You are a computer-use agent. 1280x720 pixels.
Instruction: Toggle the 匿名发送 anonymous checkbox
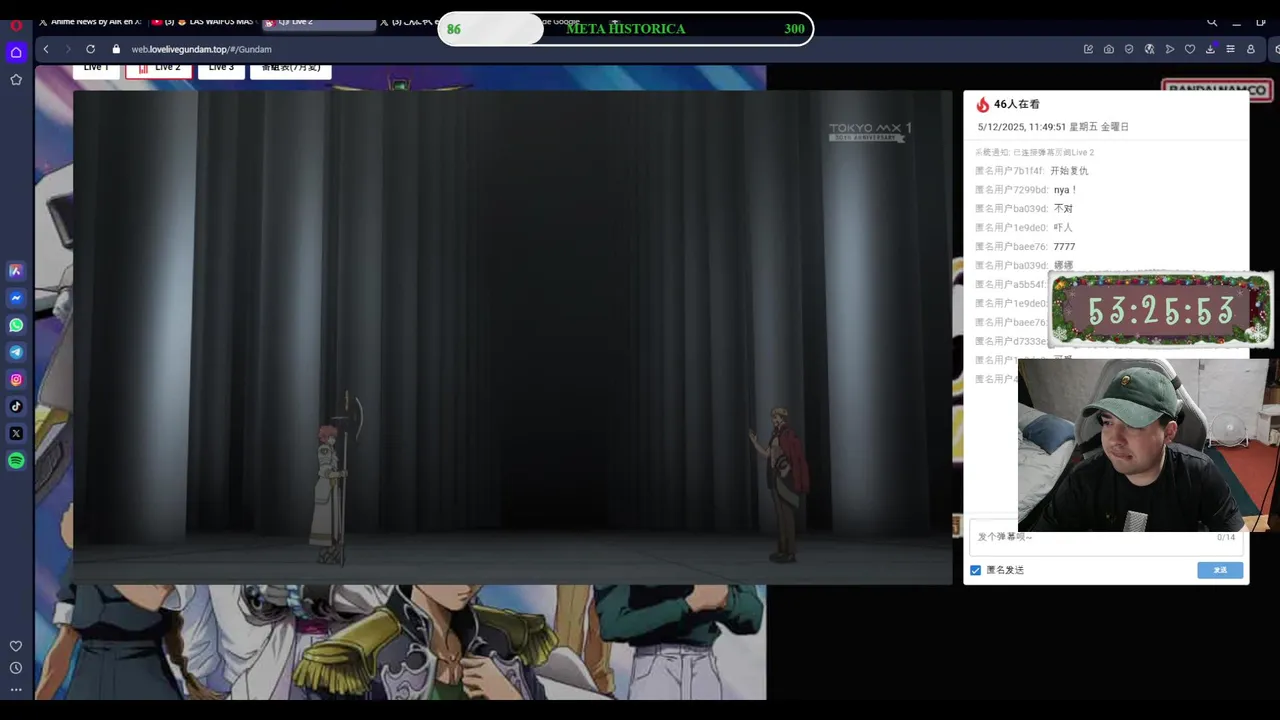pos(976,570)
